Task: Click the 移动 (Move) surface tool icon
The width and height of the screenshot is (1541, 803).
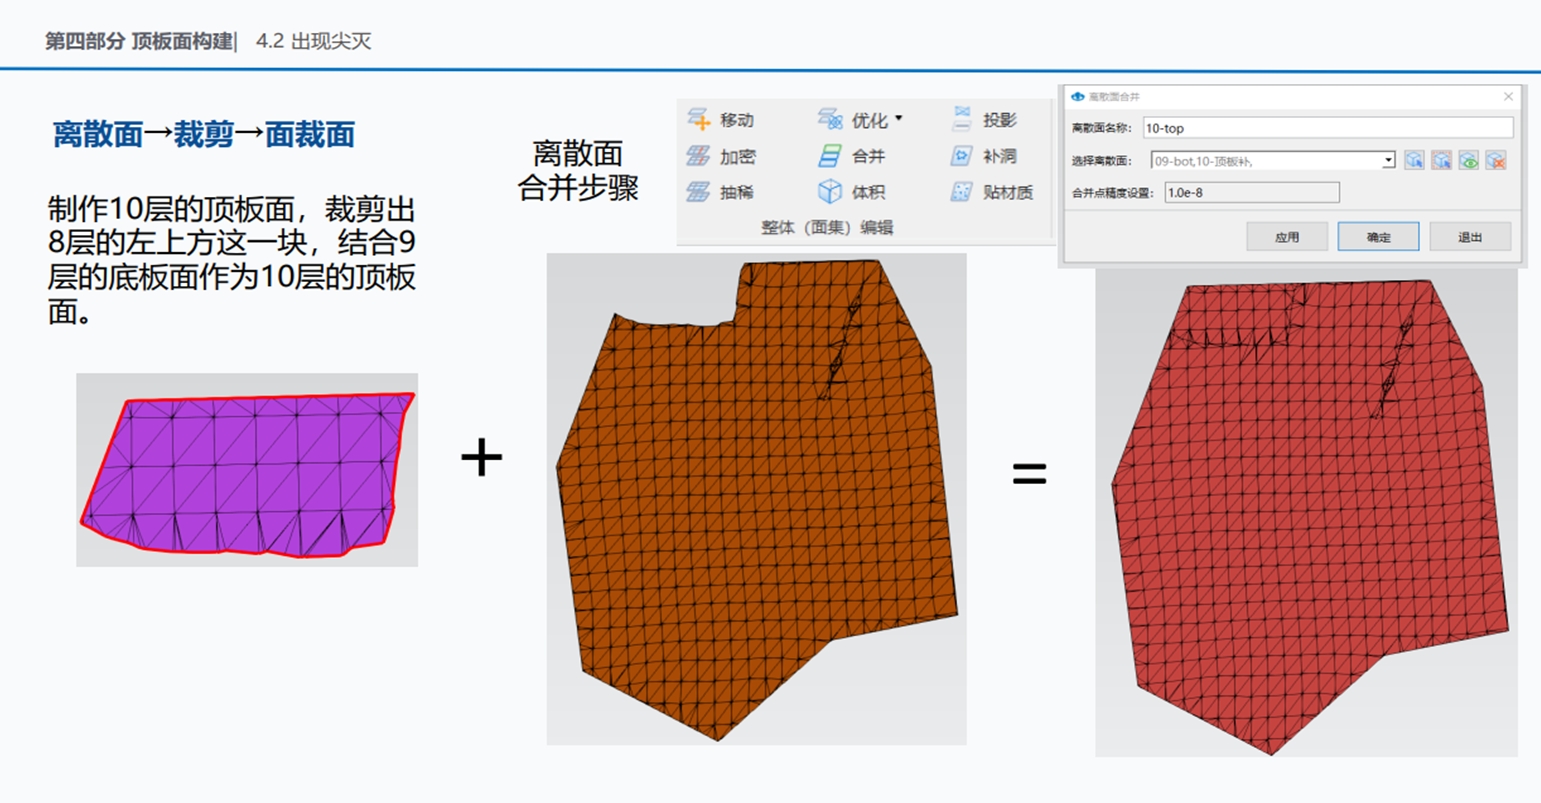Action: [x=699, y=120]
